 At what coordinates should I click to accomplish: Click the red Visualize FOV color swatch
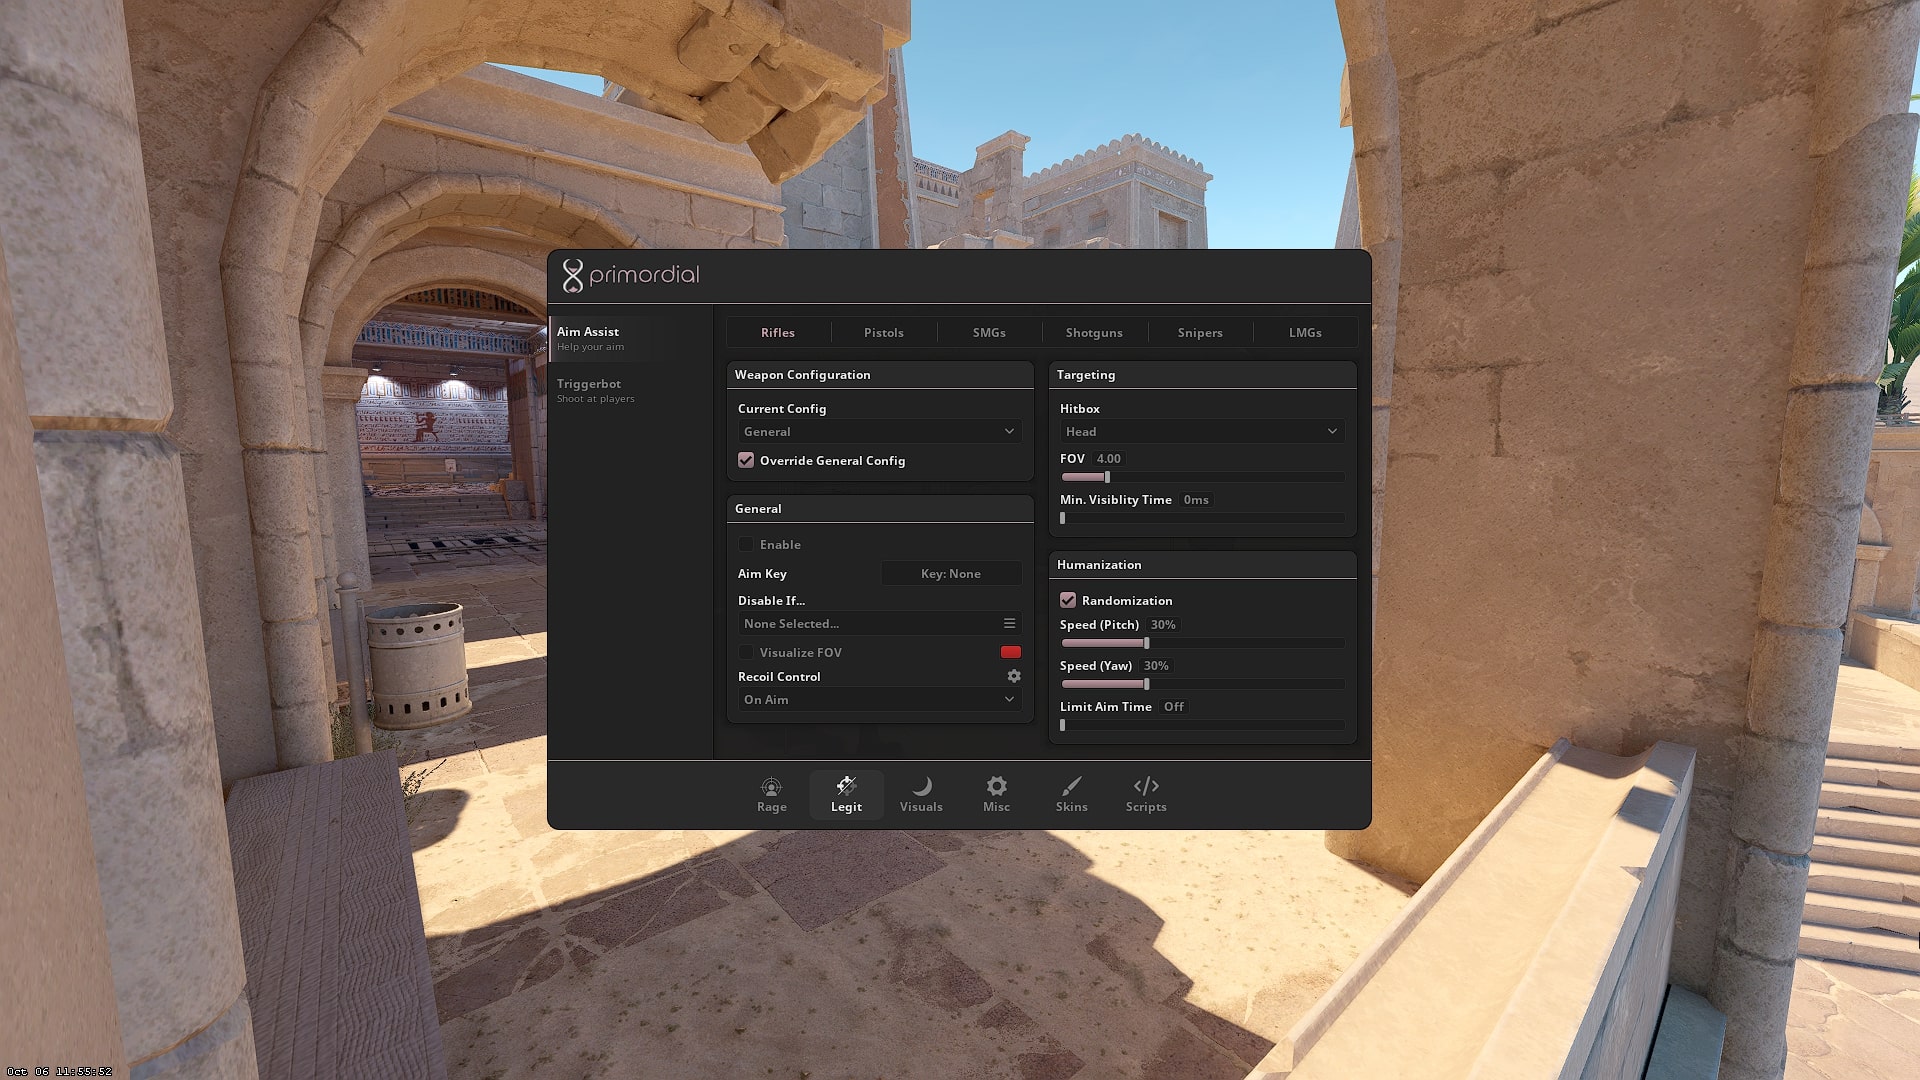(1010, 651)
